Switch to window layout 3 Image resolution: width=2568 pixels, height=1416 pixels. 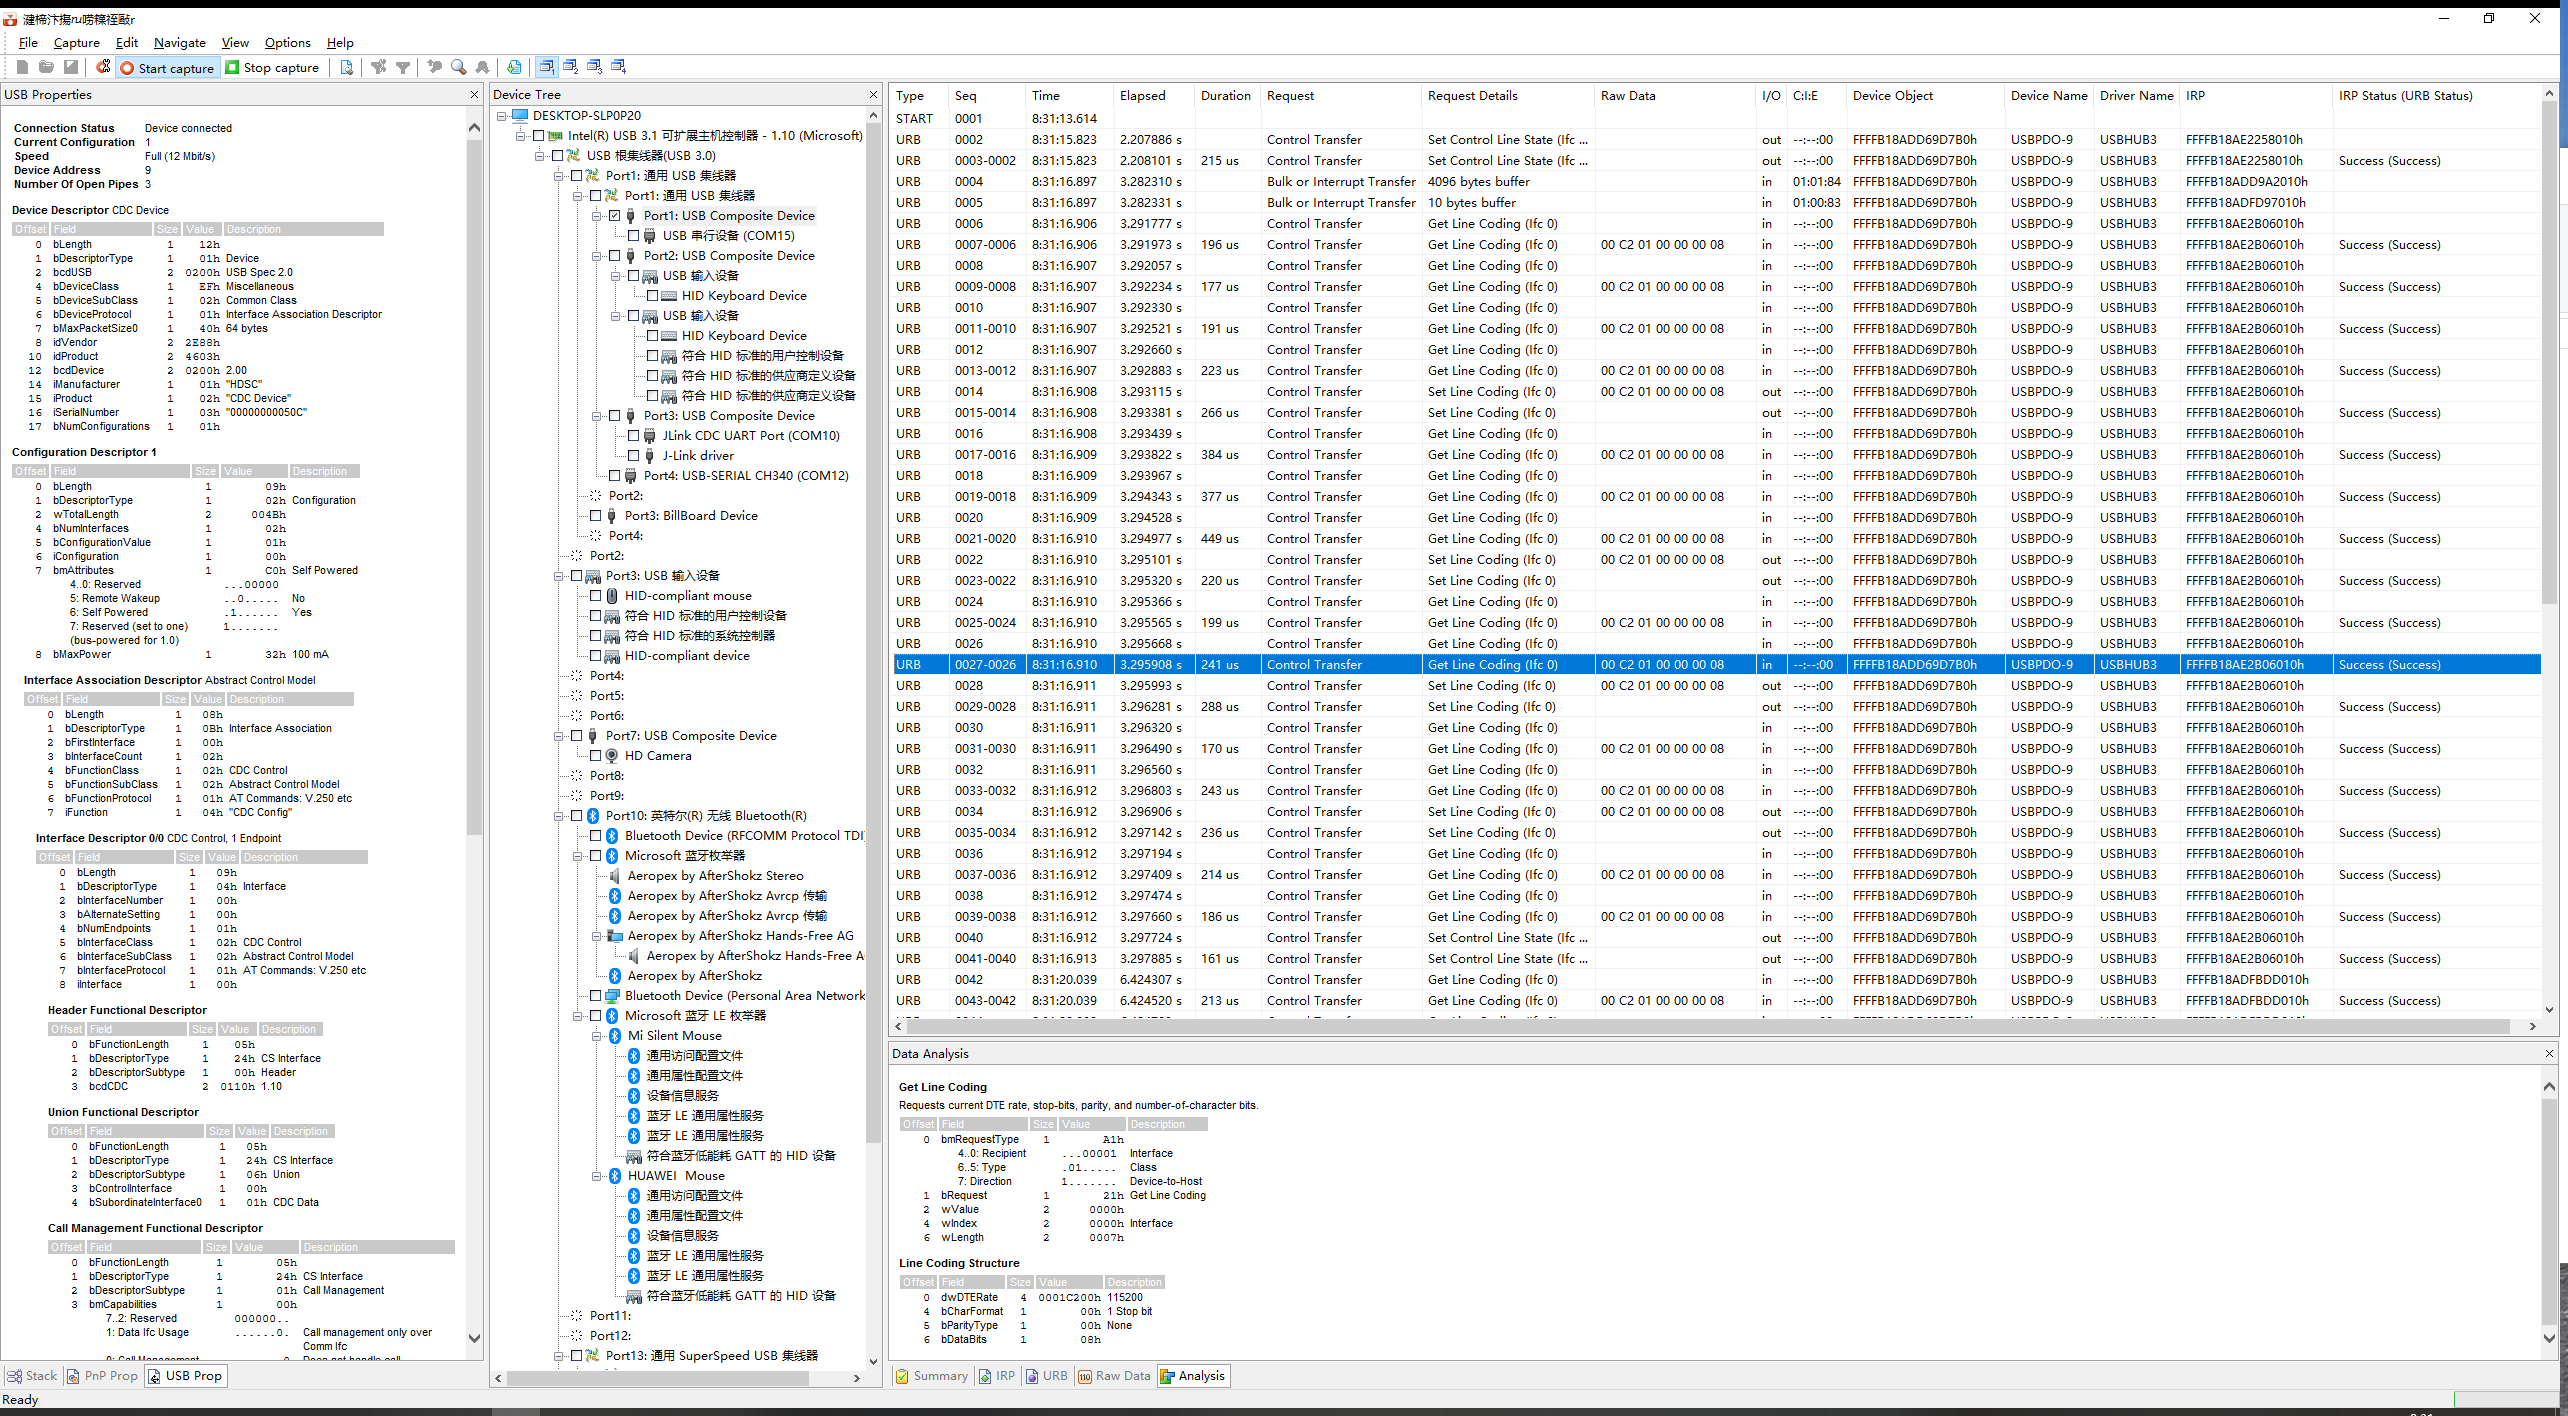tap(594, 67)
